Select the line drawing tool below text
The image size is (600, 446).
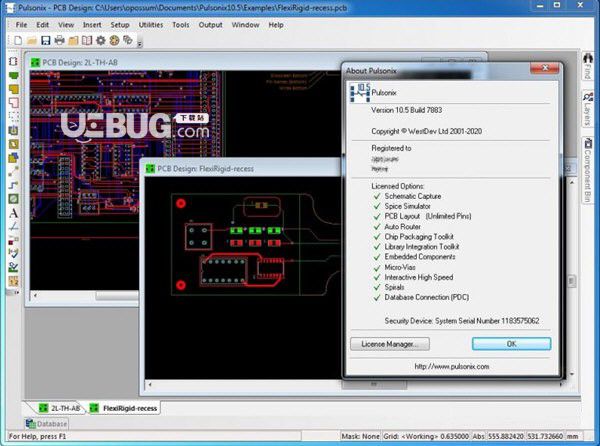[13, 226]
